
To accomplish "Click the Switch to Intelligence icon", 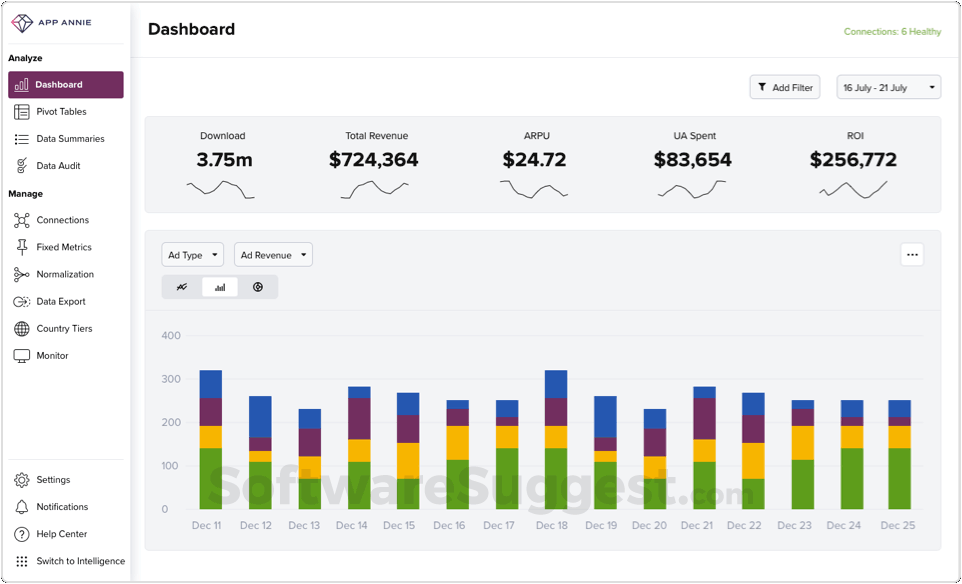I will point(21,561).
